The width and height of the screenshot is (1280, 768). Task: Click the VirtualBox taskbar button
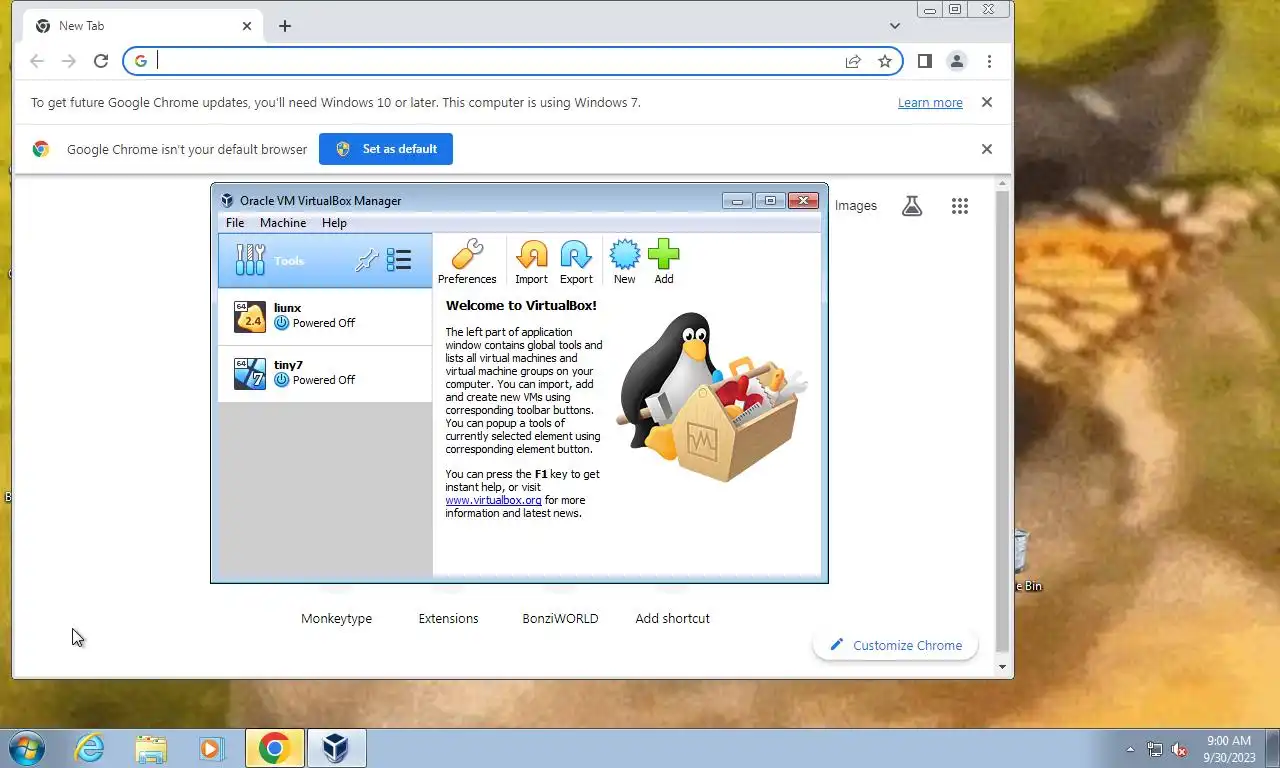[x=336, y=748]
